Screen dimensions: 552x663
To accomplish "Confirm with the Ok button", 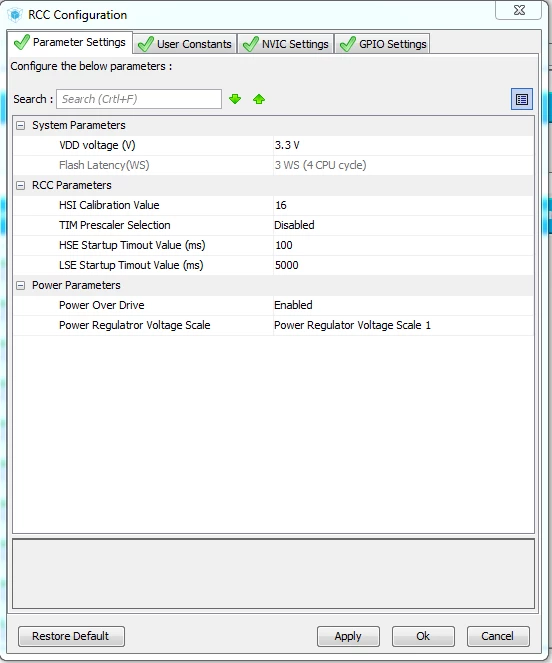I will point(423,636).
